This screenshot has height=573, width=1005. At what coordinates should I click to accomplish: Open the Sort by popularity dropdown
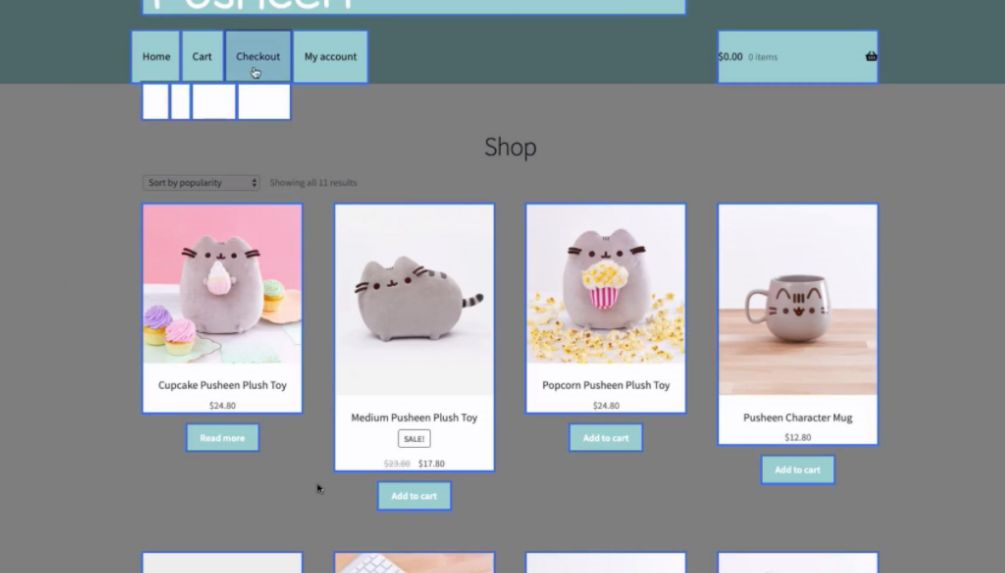[201, 183]
